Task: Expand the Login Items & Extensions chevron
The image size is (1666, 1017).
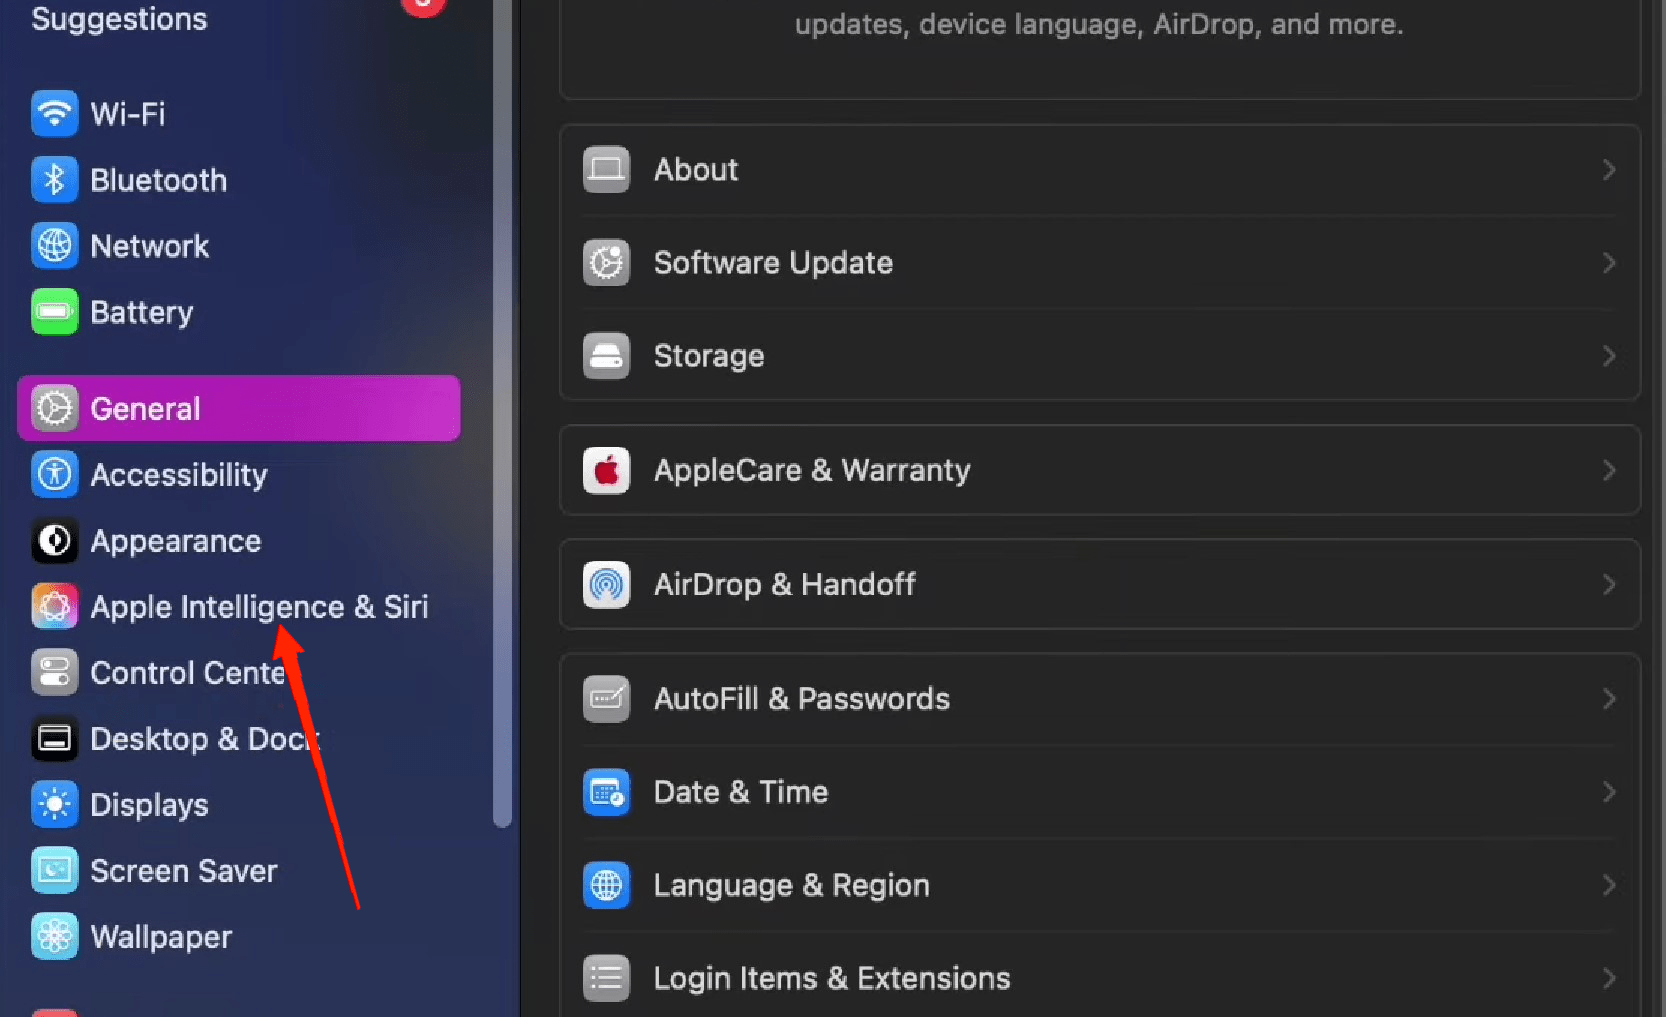Action: 1609,978
